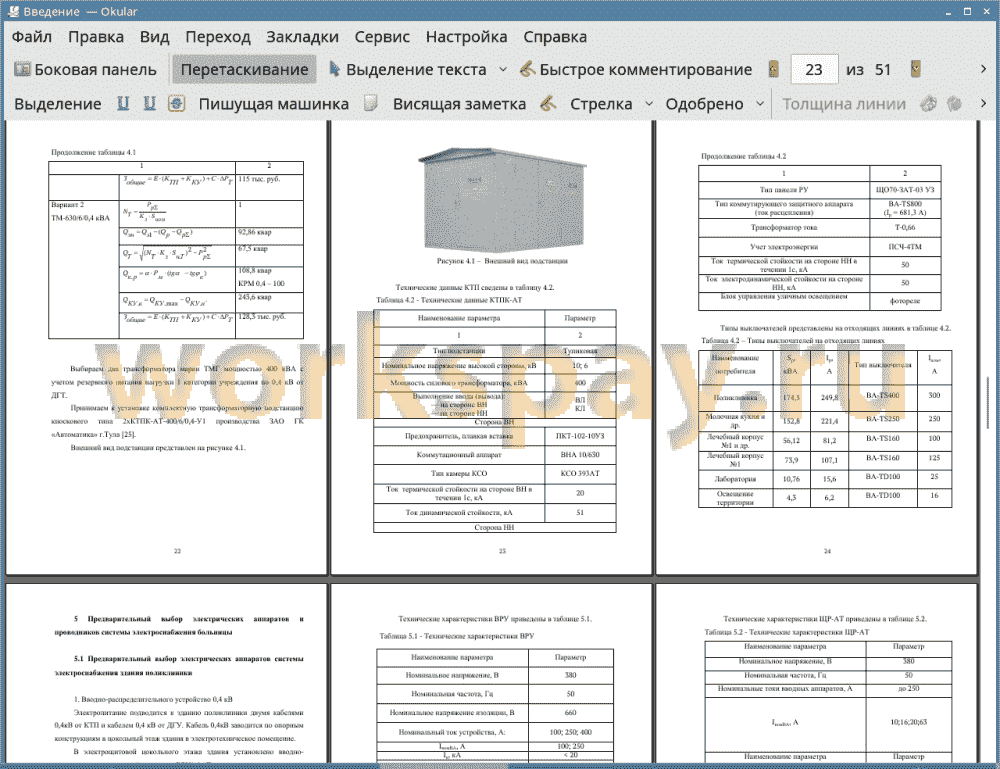This screenshot has width=1000, height=769.
Task: Select the stamp-style annotation icon
Action: [177, 103]
